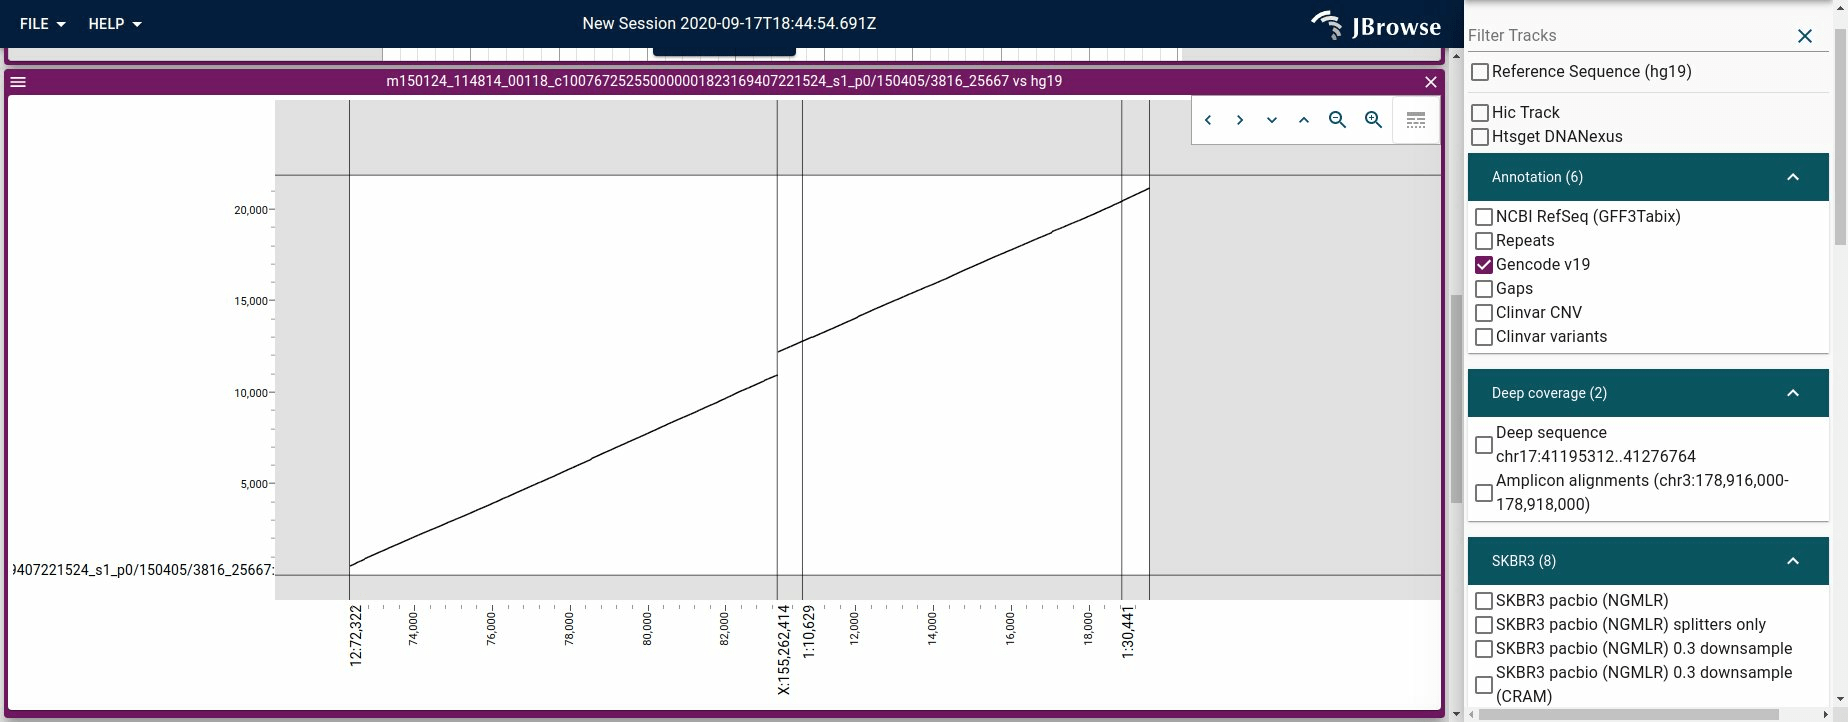Click the 1:10,629 axis label

[x=809, y=631]
